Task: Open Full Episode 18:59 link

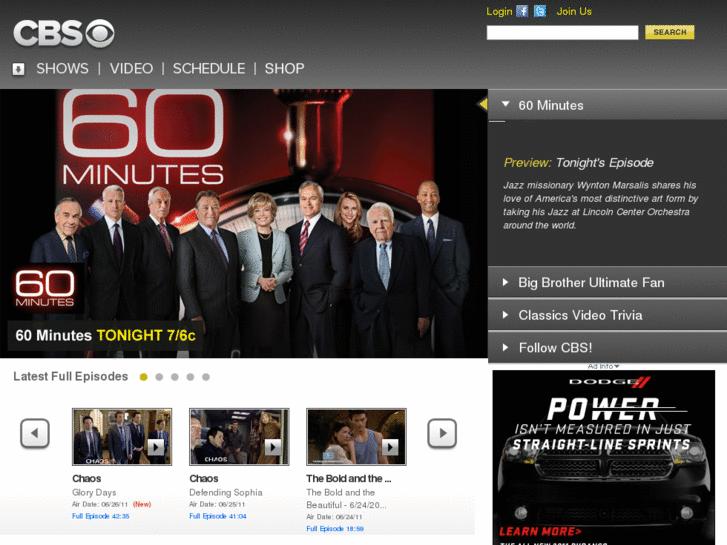Action: [x=335, y=529]
